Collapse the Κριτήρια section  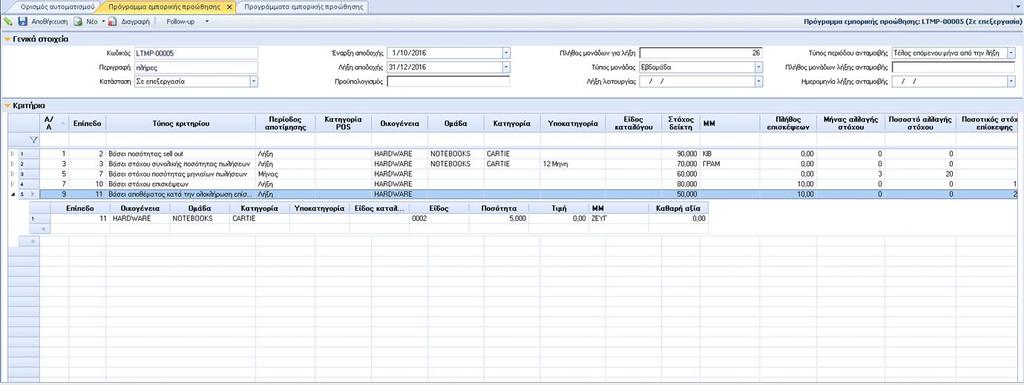[7, 106]
